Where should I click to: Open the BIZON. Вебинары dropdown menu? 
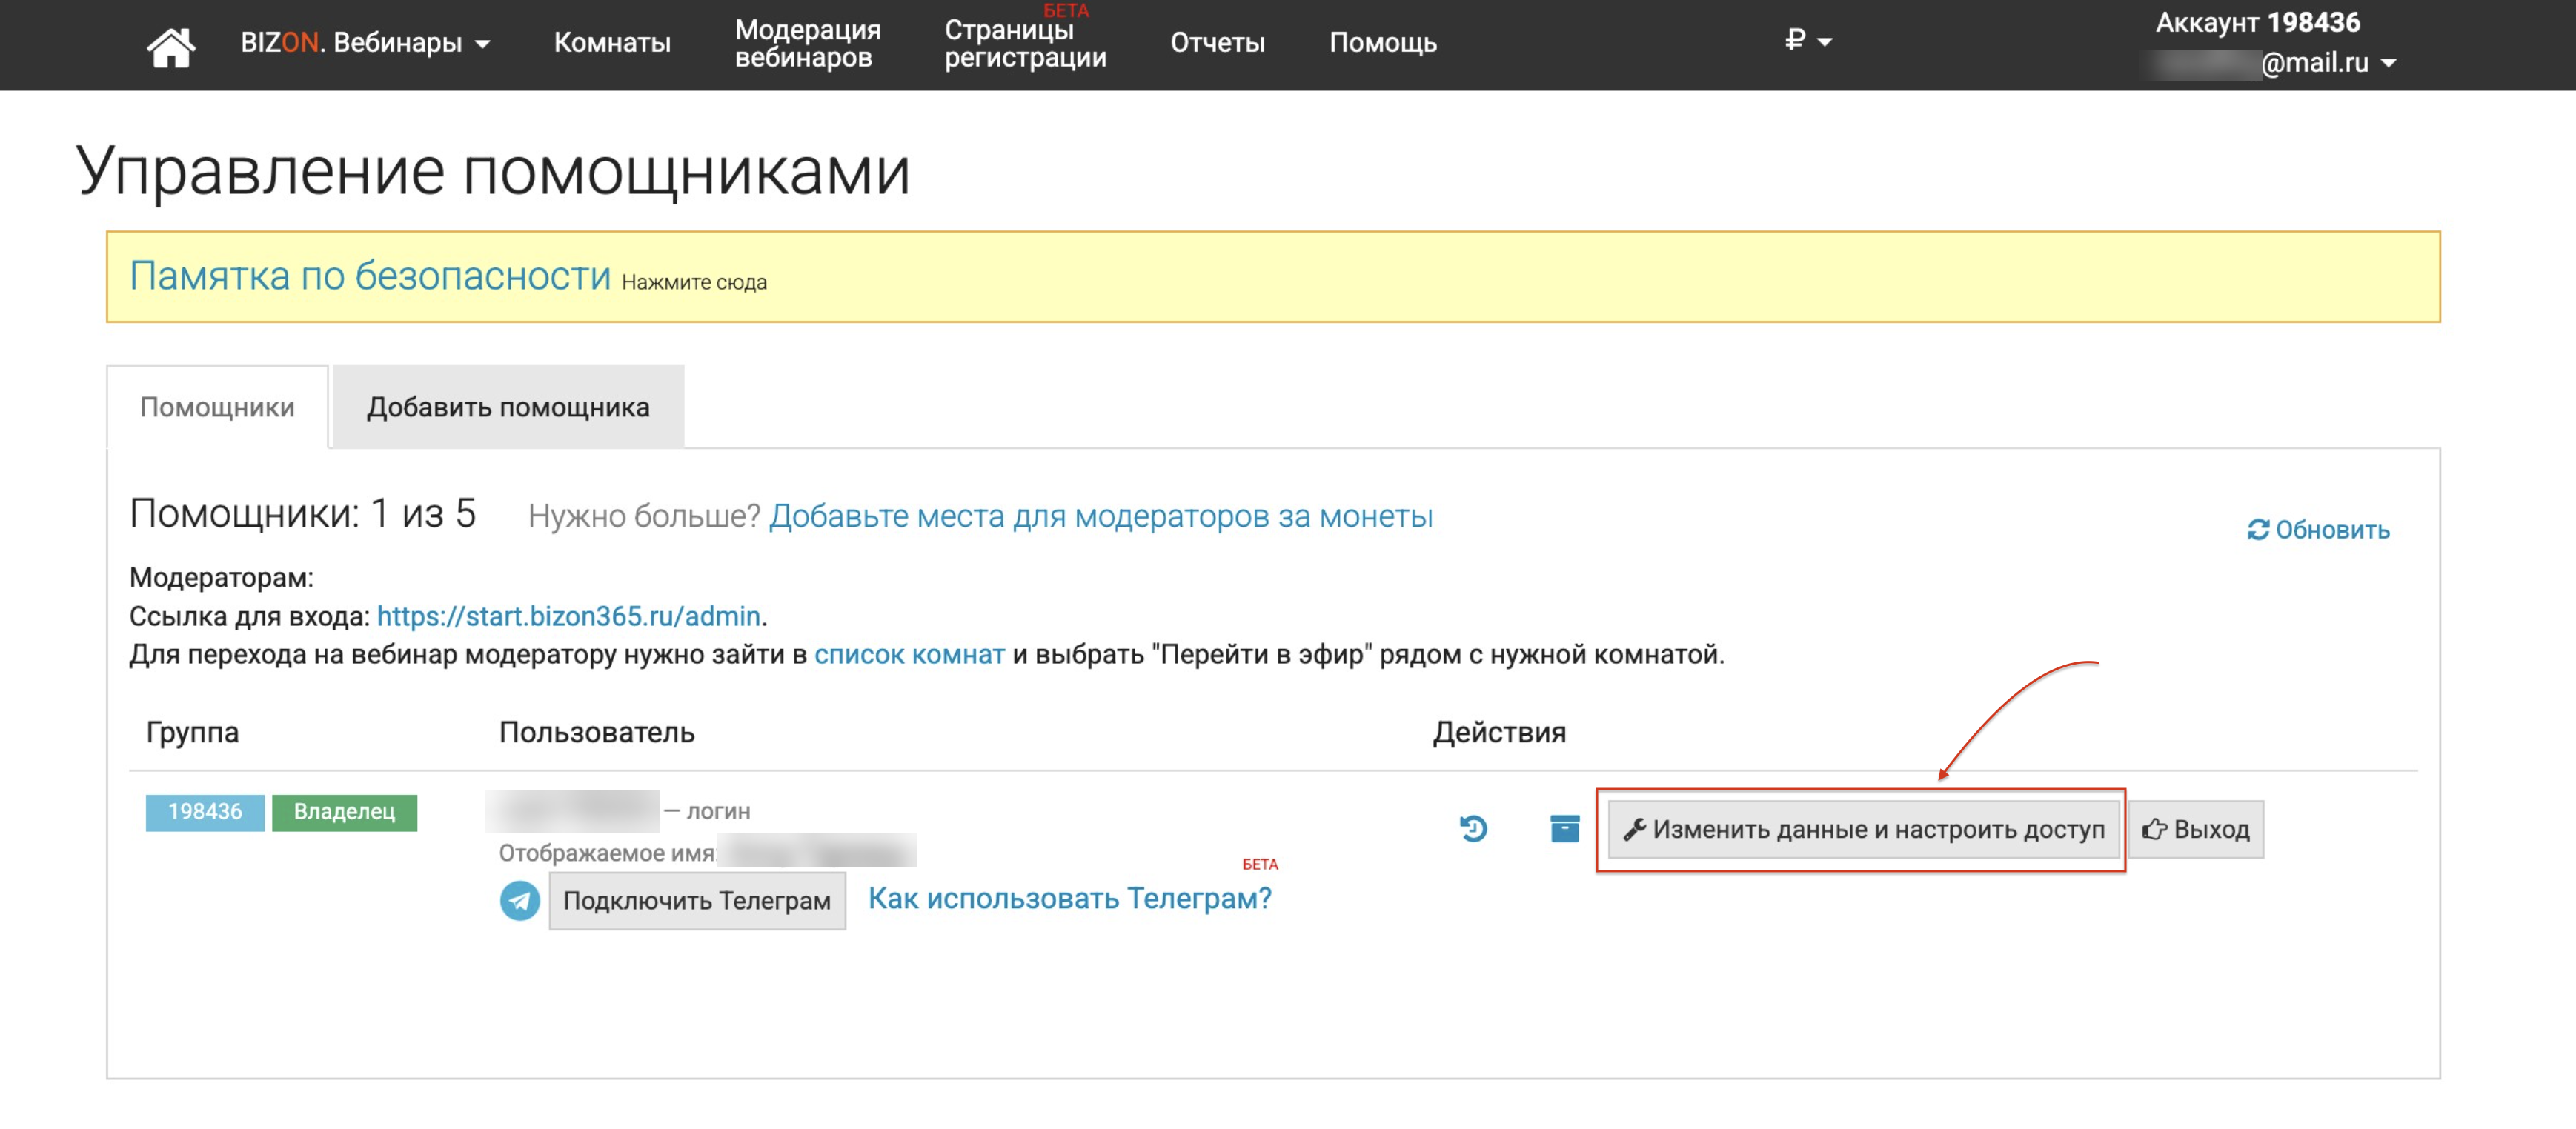[365, 43]
